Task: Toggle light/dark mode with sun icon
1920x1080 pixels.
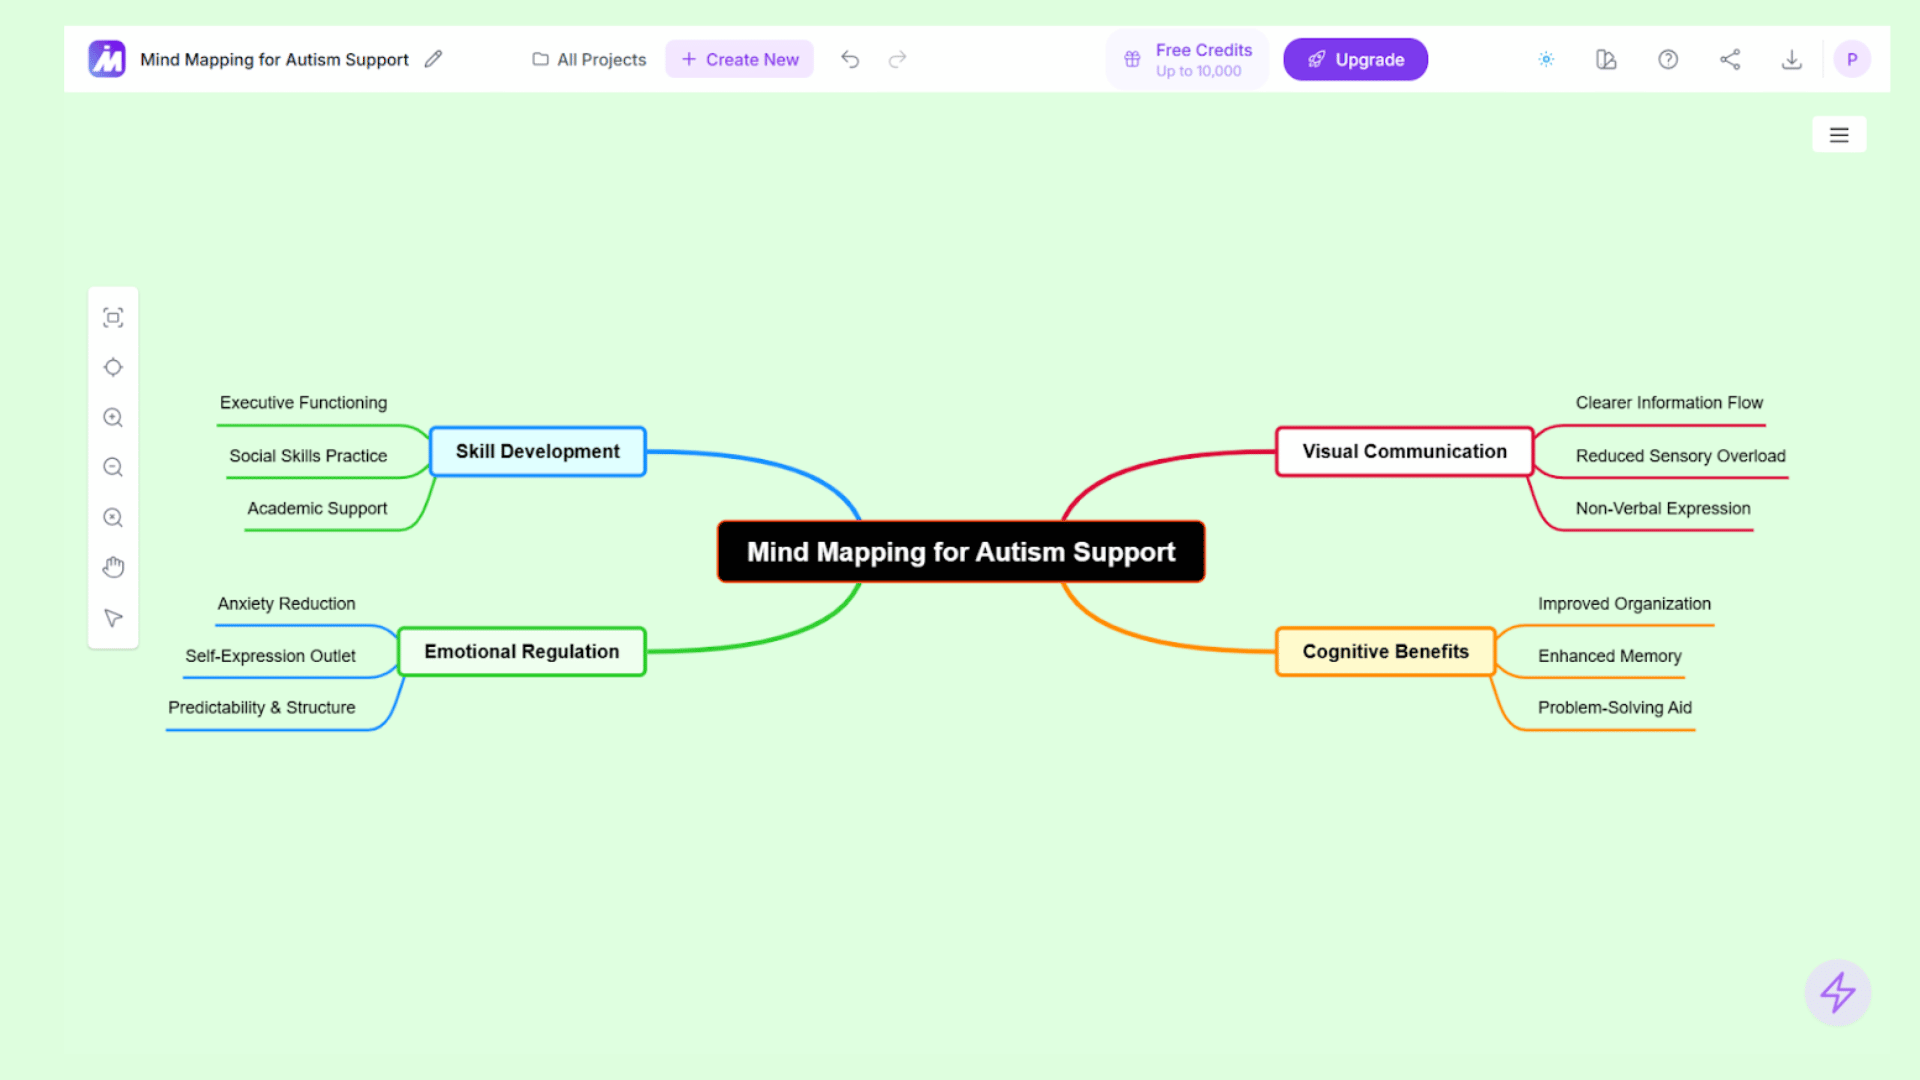Action: 1546,59
